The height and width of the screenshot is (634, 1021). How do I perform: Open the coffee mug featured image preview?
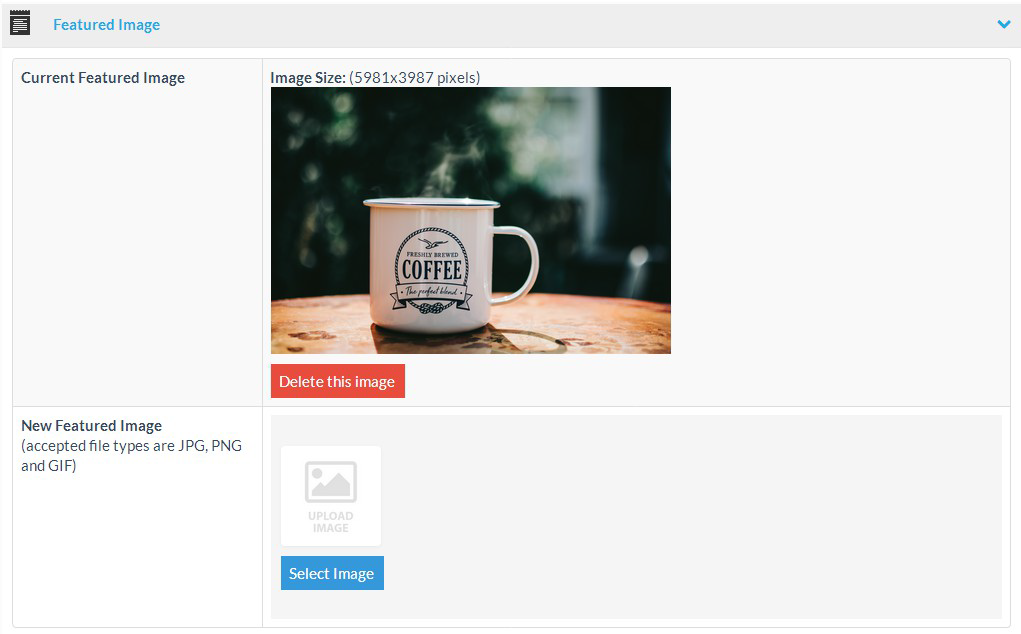pos(470,220)
